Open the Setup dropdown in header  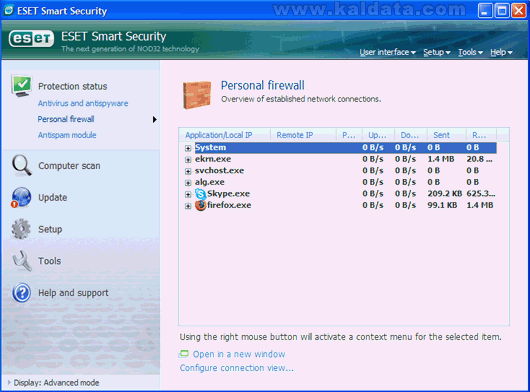(x=437, y=52)
